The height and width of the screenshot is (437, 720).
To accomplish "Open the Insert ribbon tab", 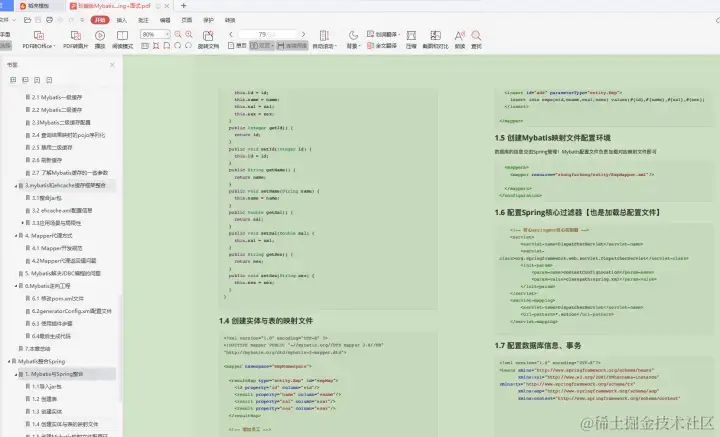I will tap(122, 20).
